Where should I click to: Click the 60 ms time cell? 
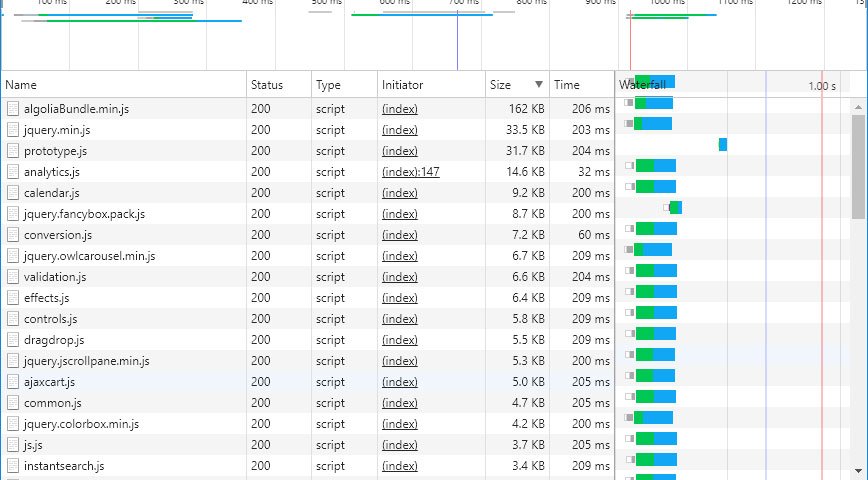pos(582,235)
